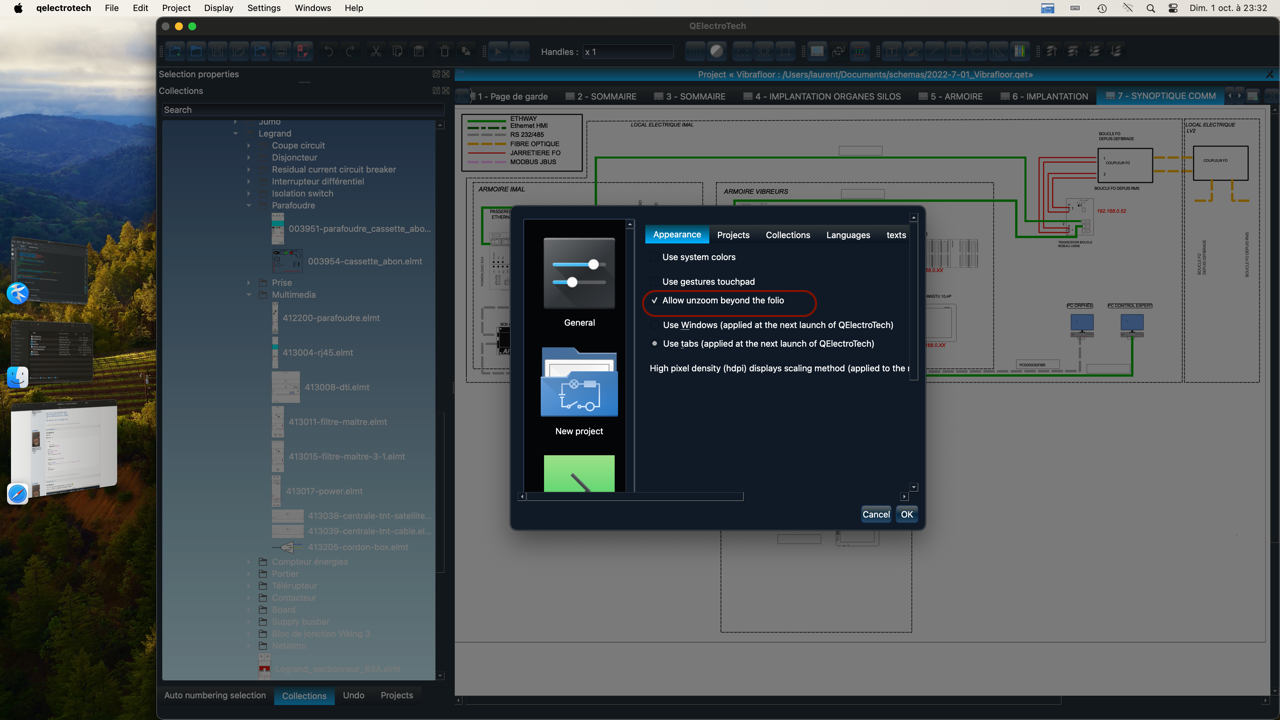Click the Undo arrow in toolbar
The height and width of the screenshot is (720, 1280).
pos(328,51)
